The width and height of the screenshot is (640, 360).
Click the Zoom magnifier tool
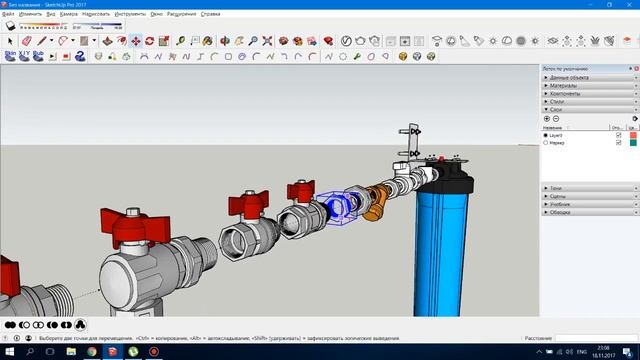(253, 41)
